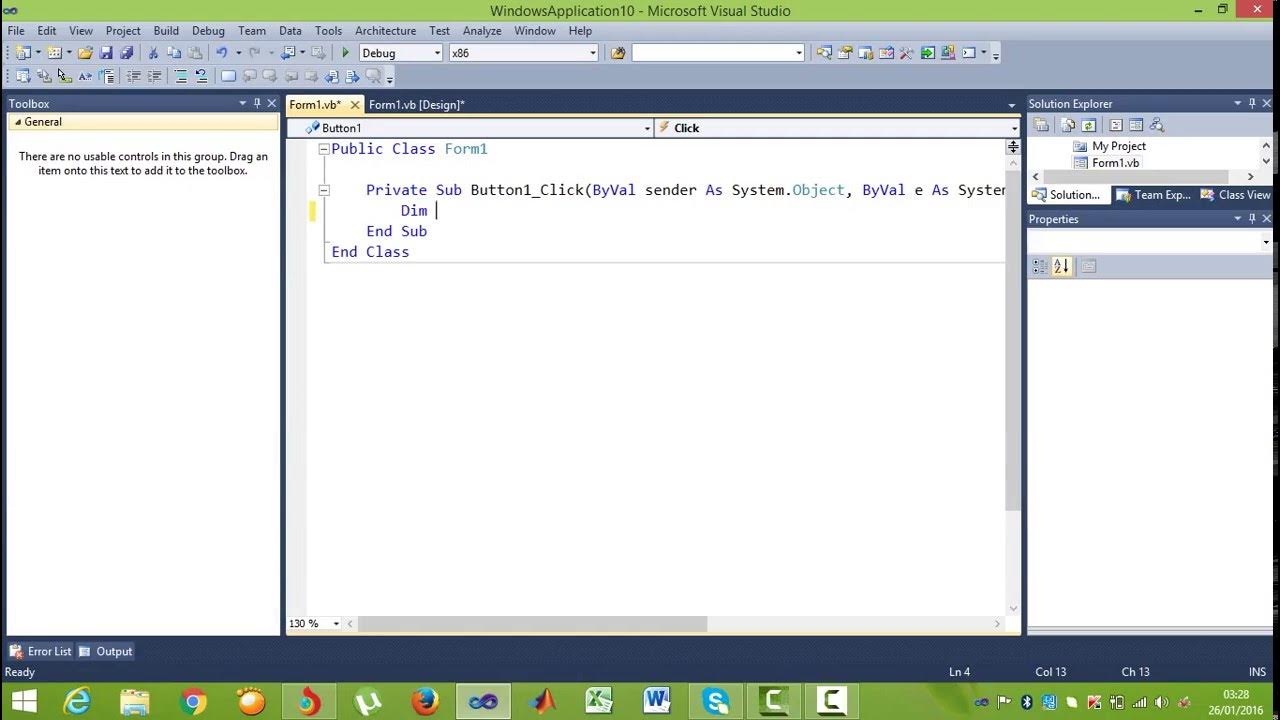
Task: Open the Output panel tab
Action: [x=106, y=651]
